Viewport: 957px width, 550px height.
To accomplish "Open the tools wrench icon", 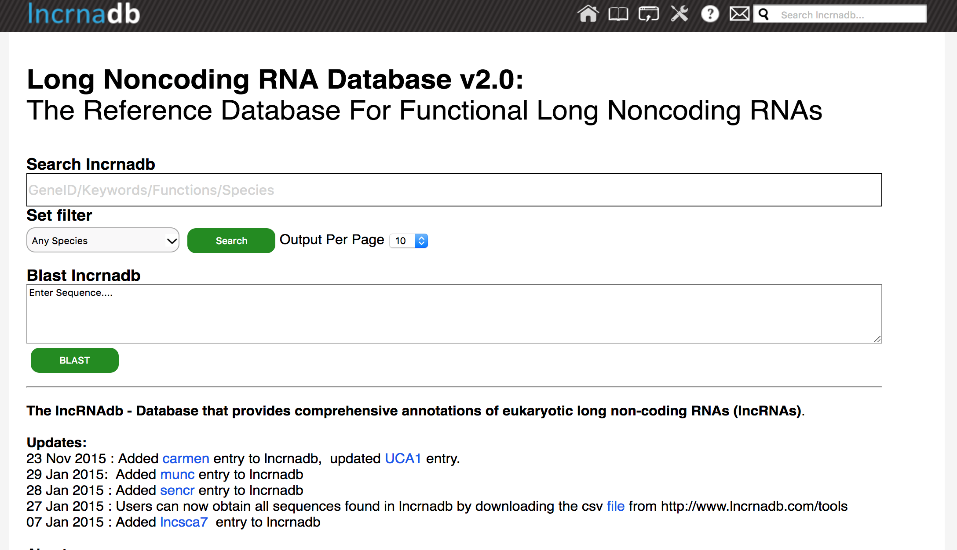I will point(680,14).
